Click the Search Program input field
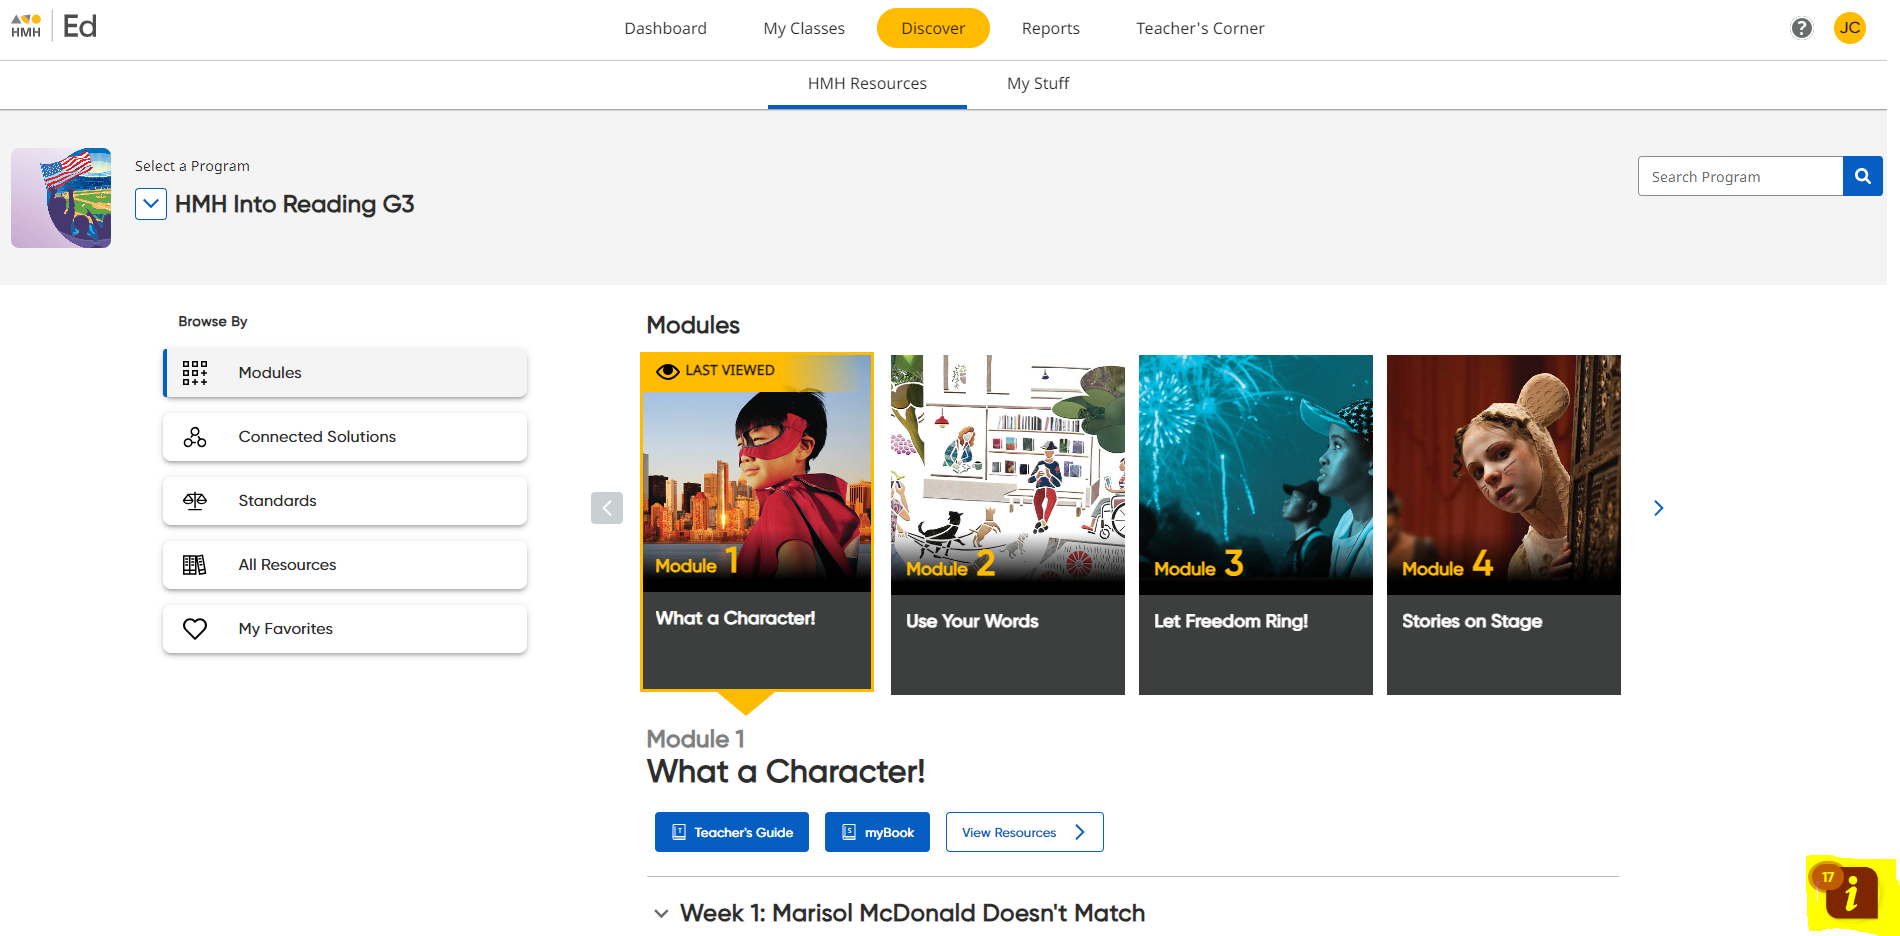 coord(1740,177)
